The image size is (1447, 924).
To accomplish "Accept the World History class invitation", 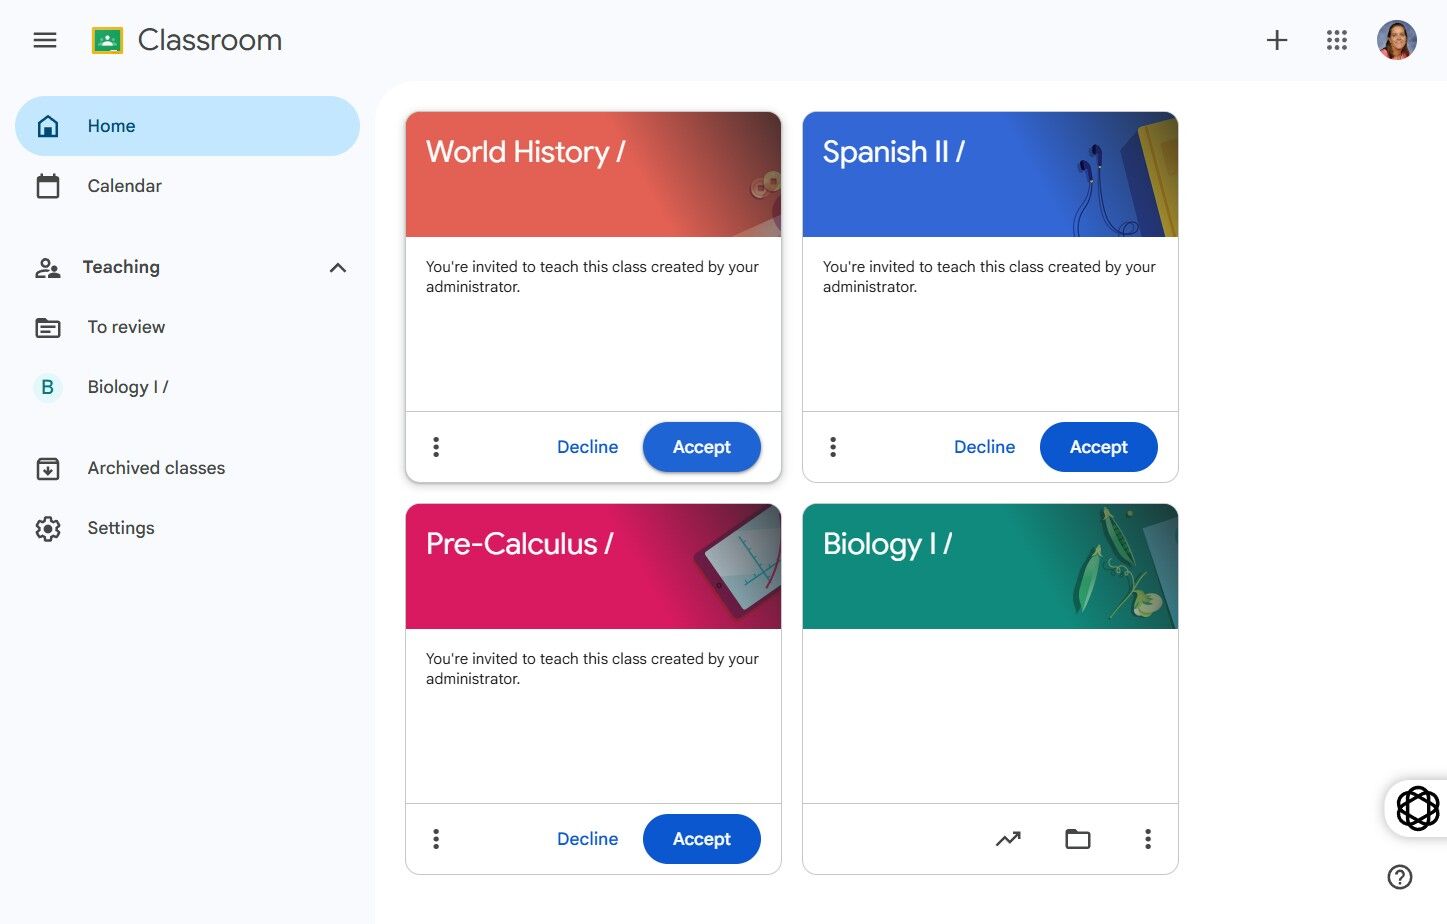I will pos(702,447).
